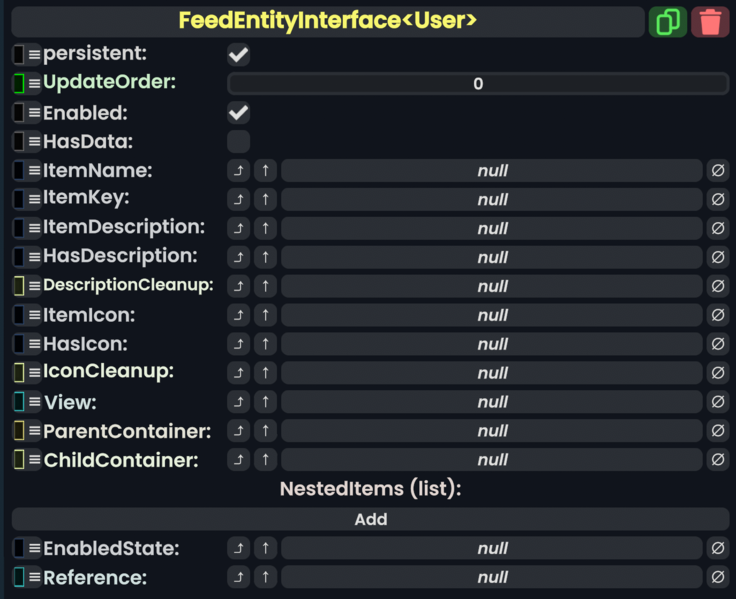736x599 pixels.
Task: Click the green duplicate component icon
Action: point(667,22)
